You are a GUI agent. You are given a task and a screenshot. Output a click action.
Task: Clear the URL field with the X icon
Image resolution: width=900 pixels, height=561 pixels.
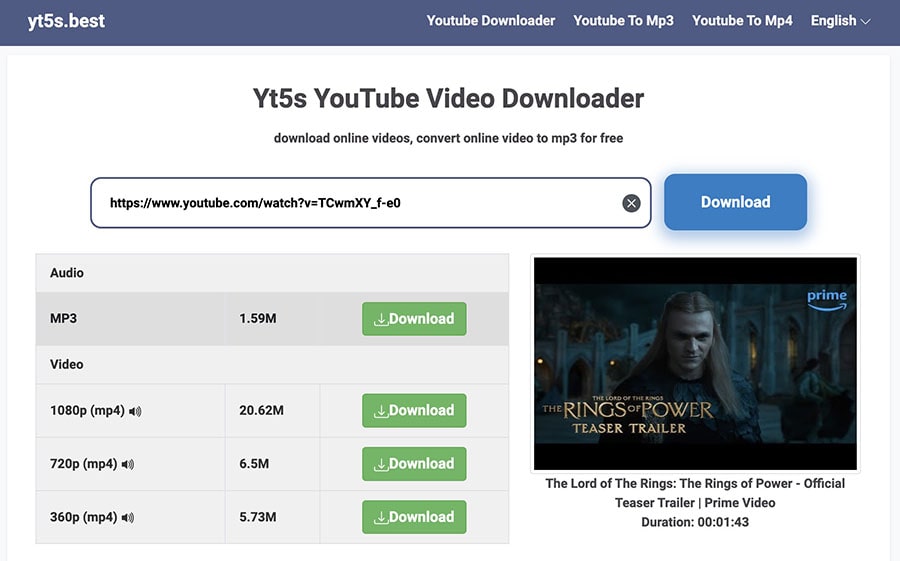point(631,203)
